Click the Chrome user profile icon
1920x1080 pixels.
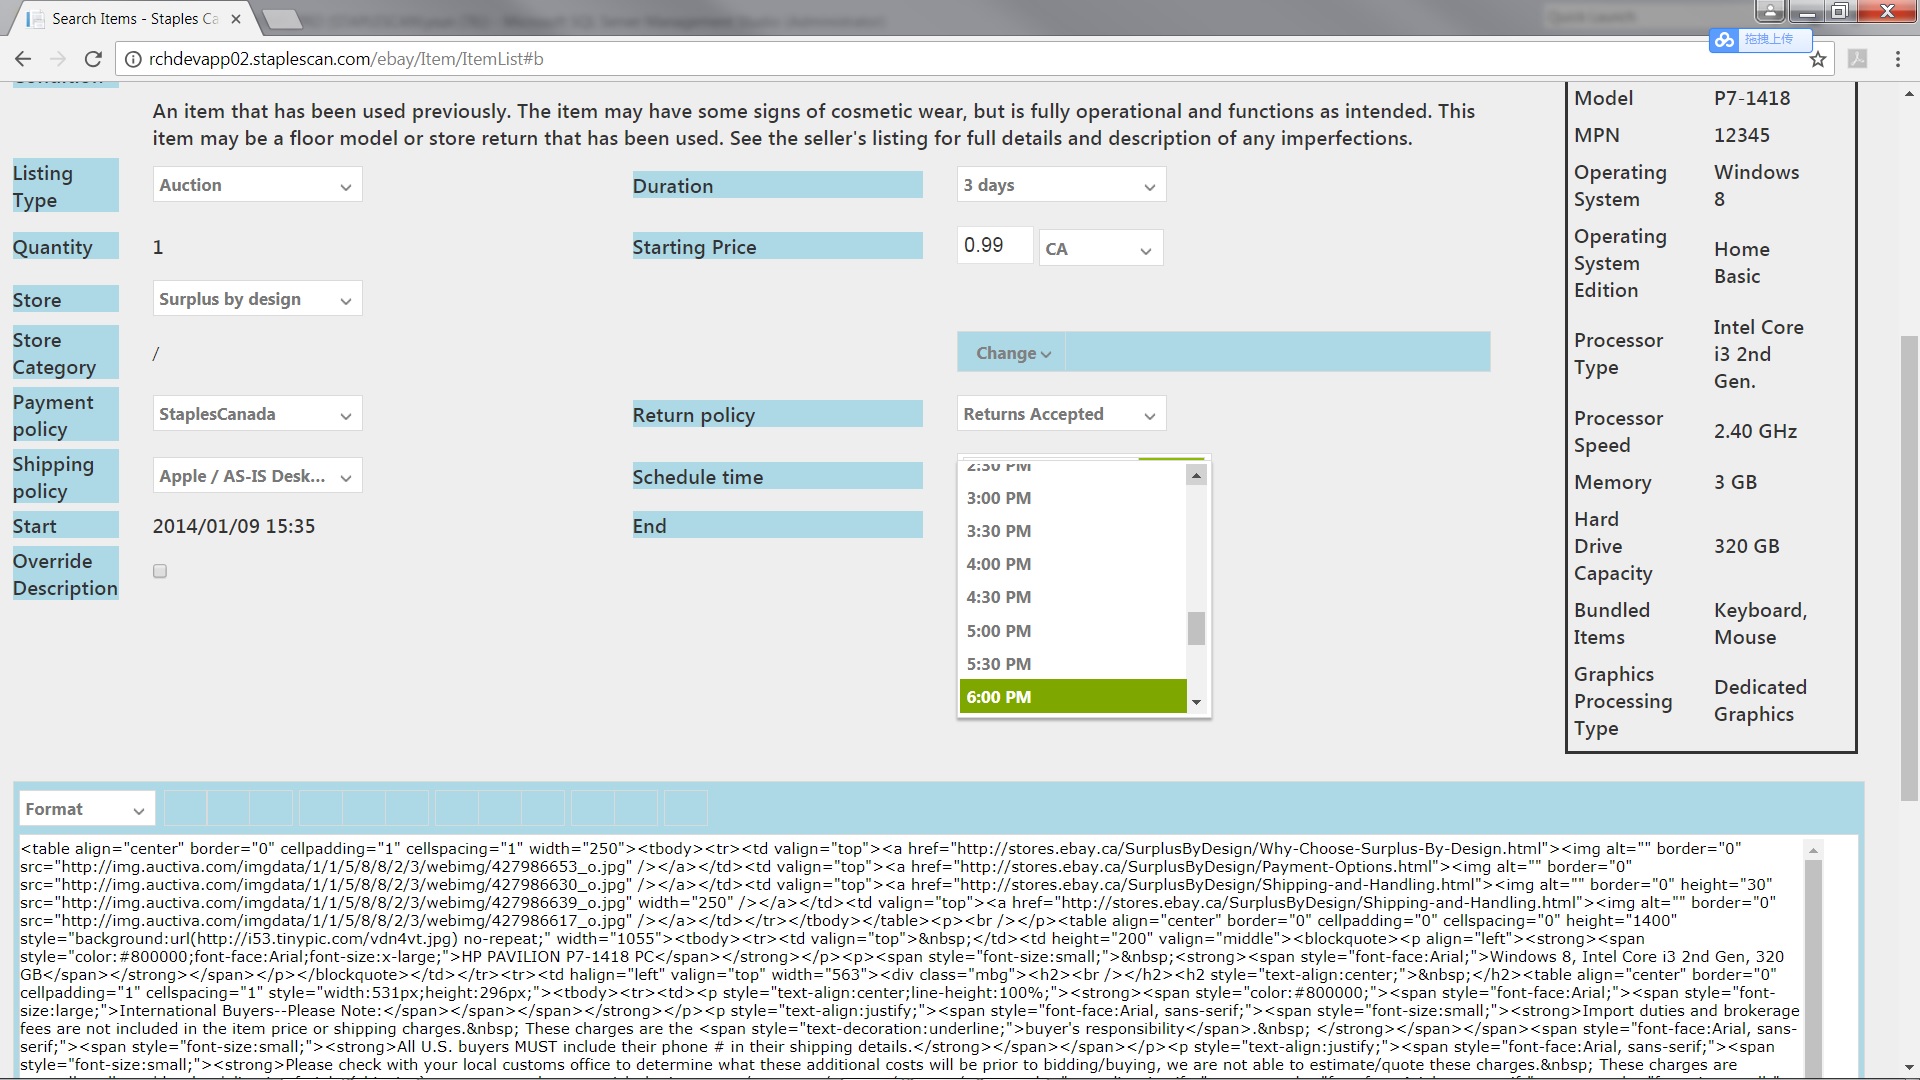point(1770,11)
